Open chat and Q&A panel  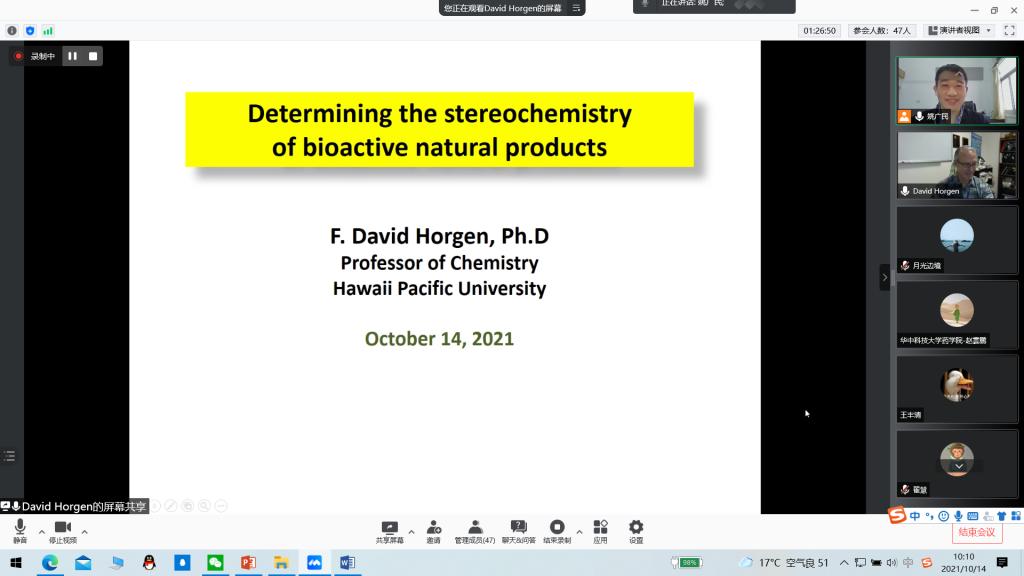(518, 530)
